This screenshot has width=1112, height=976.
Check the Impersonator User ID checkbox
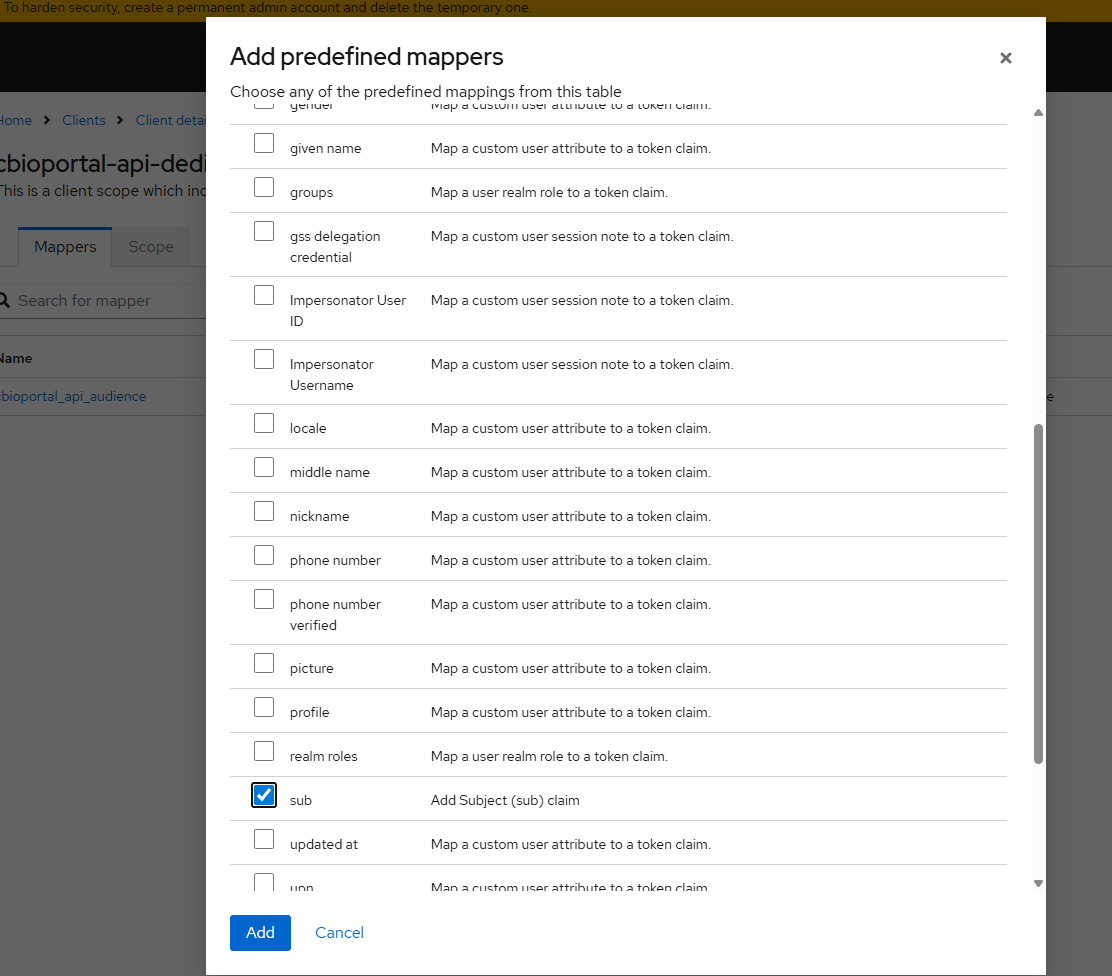tap(264, 295)
